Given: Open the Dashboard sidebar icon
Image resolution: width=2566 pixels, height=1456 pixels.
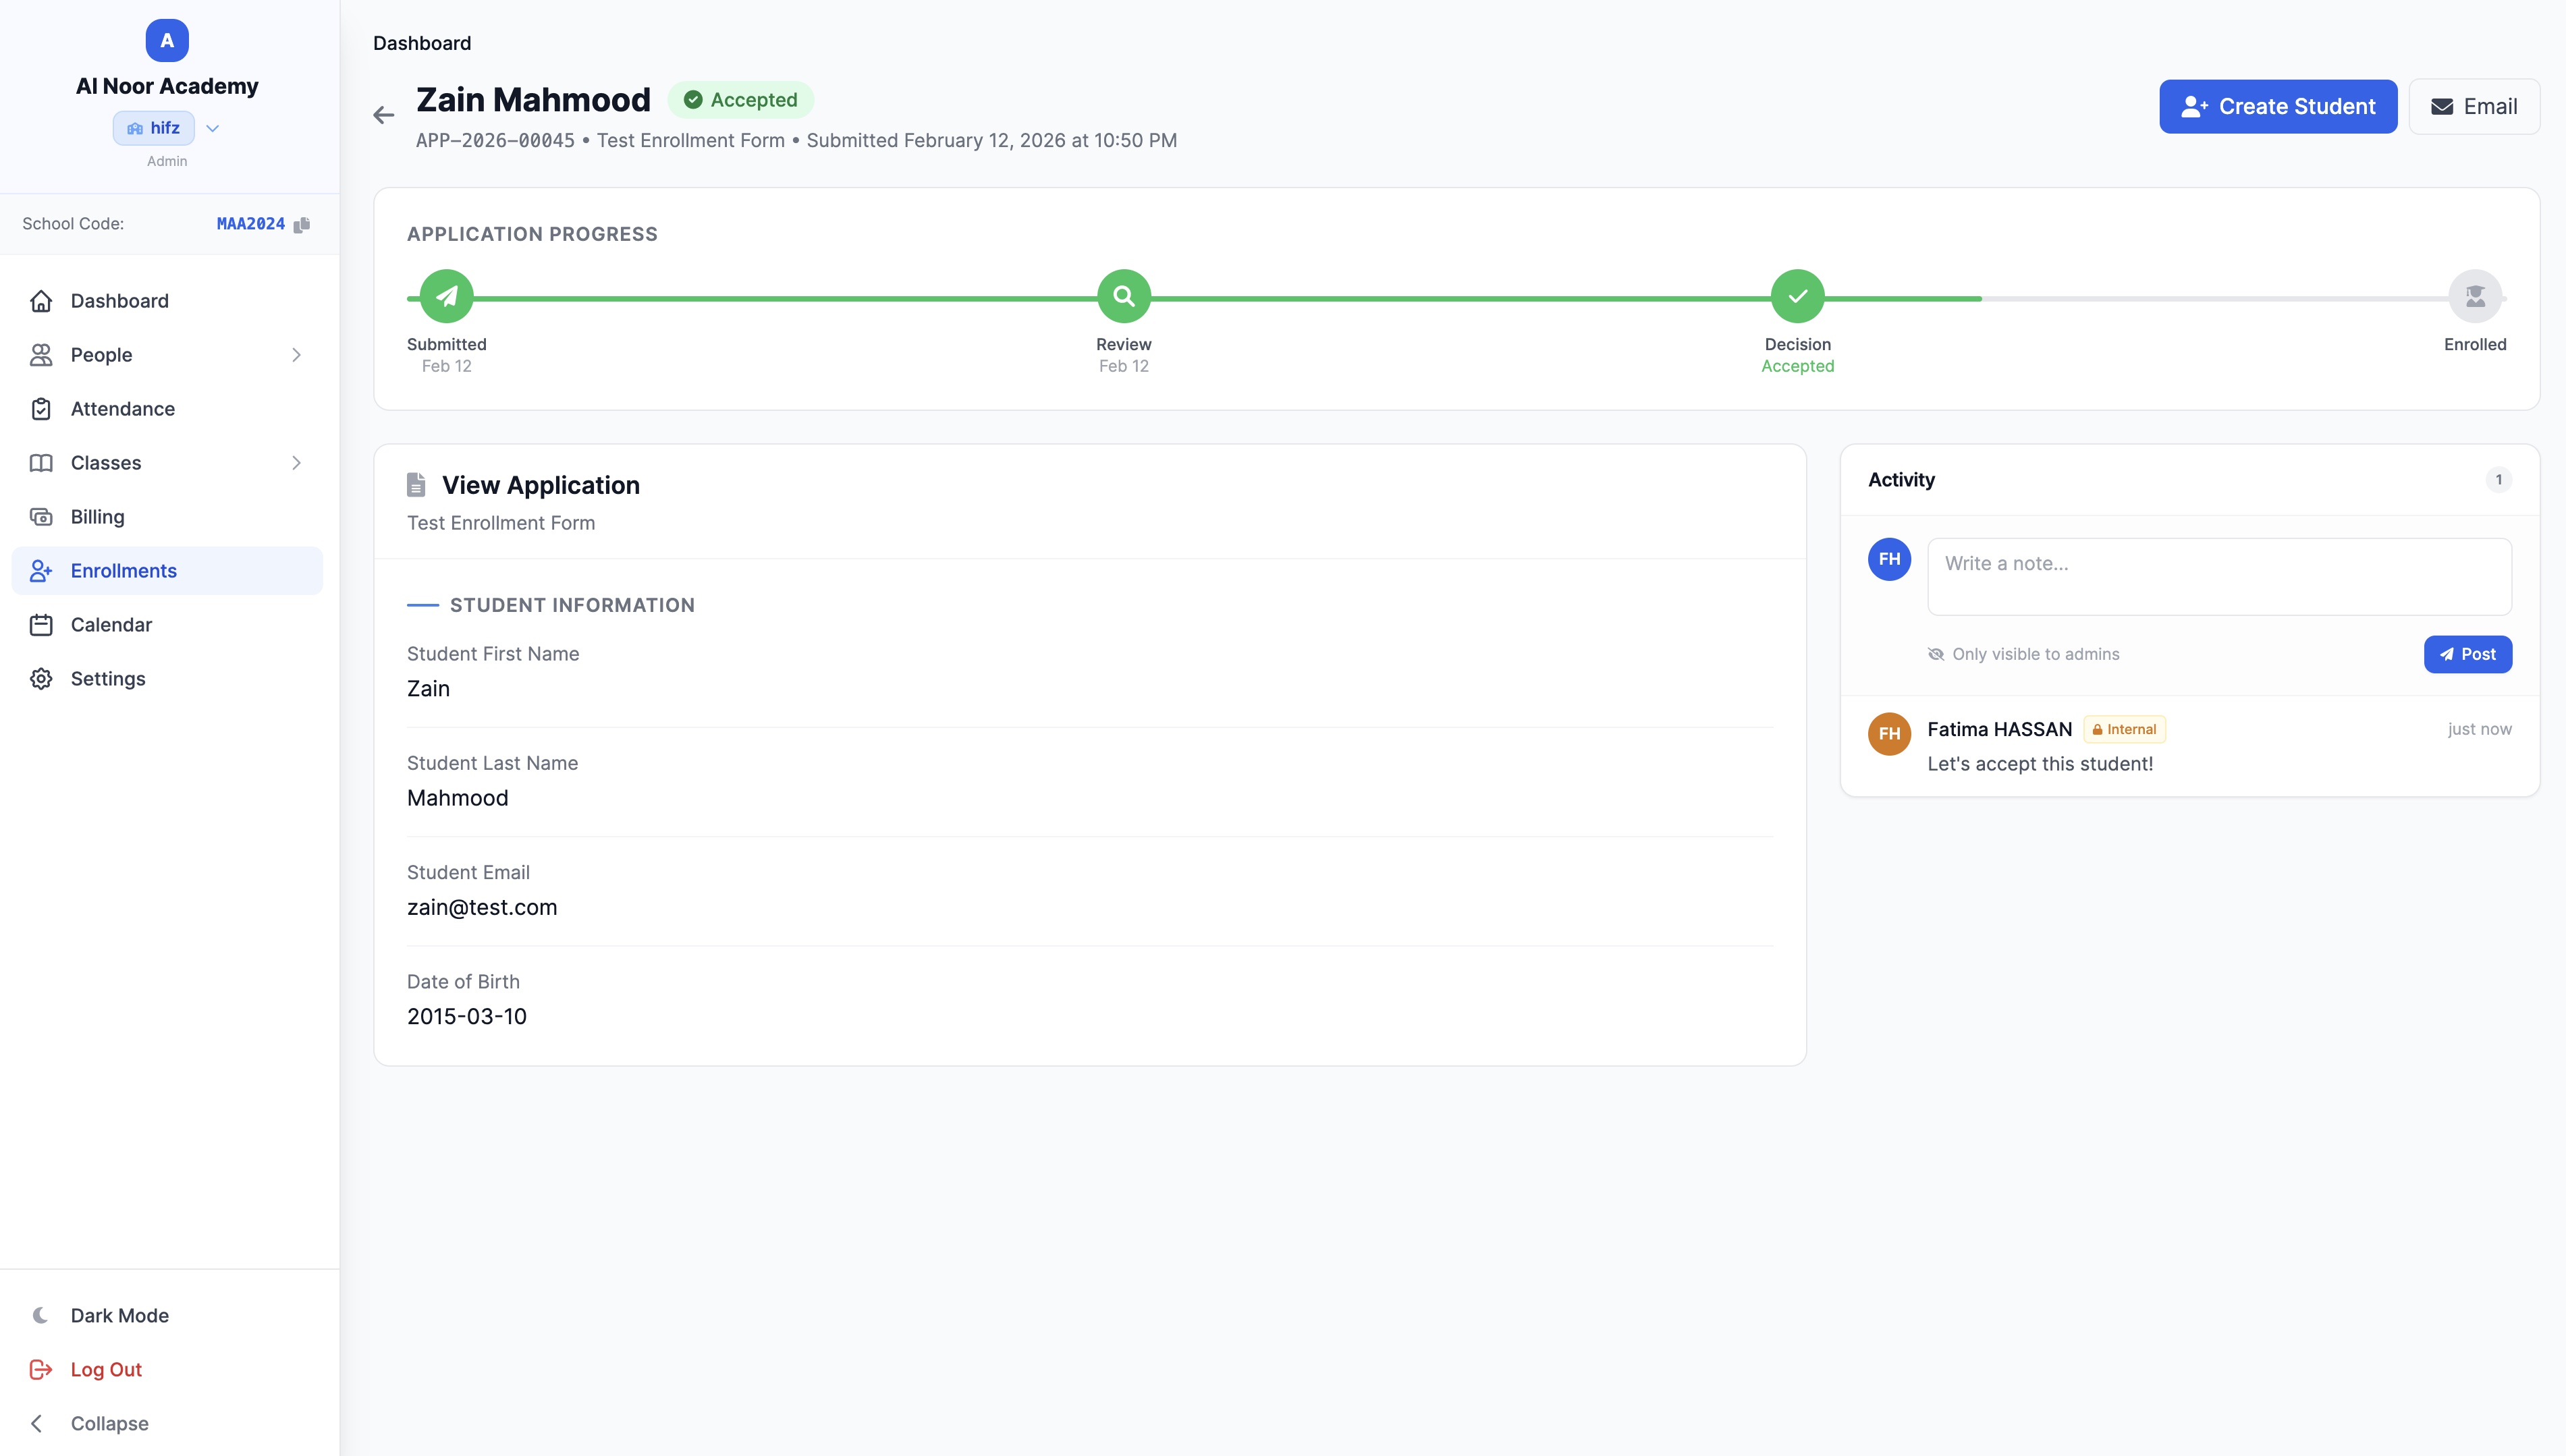Looking at the screenshot, I should 41,301.
